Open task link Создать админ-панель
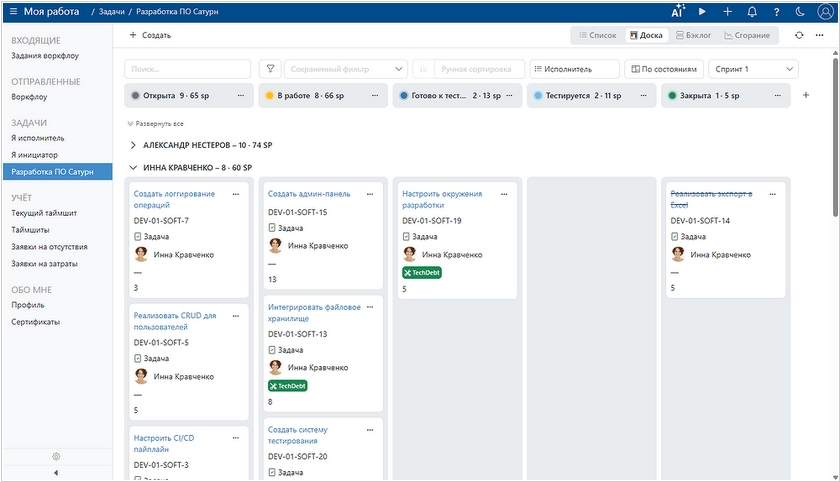The height and width of the screenshot is (482, 840). [x=309, y=194]
